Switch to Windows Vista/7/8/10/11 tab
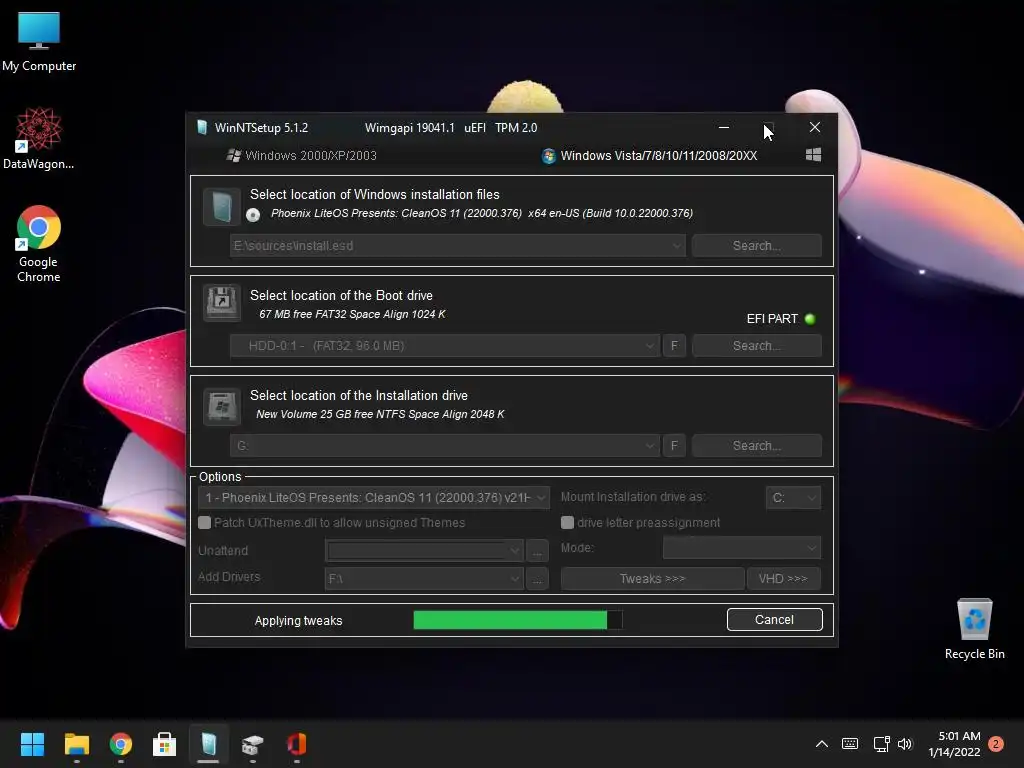The height and width of the screenshot is (768, 1024). point(650,155)
